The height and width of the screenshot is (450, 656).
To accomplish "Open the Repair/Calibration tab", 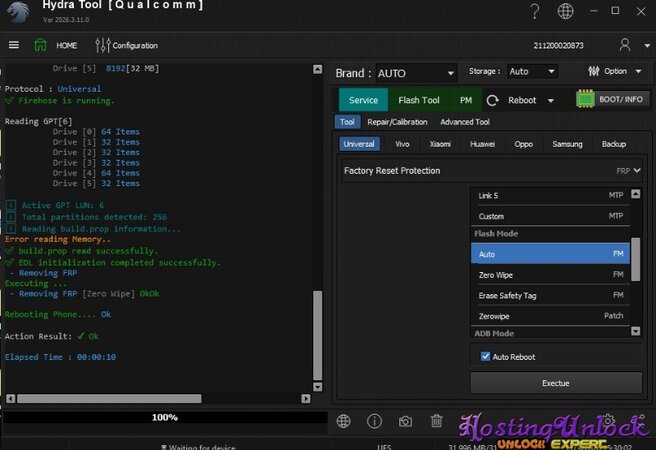I will (x=397, y=122).
